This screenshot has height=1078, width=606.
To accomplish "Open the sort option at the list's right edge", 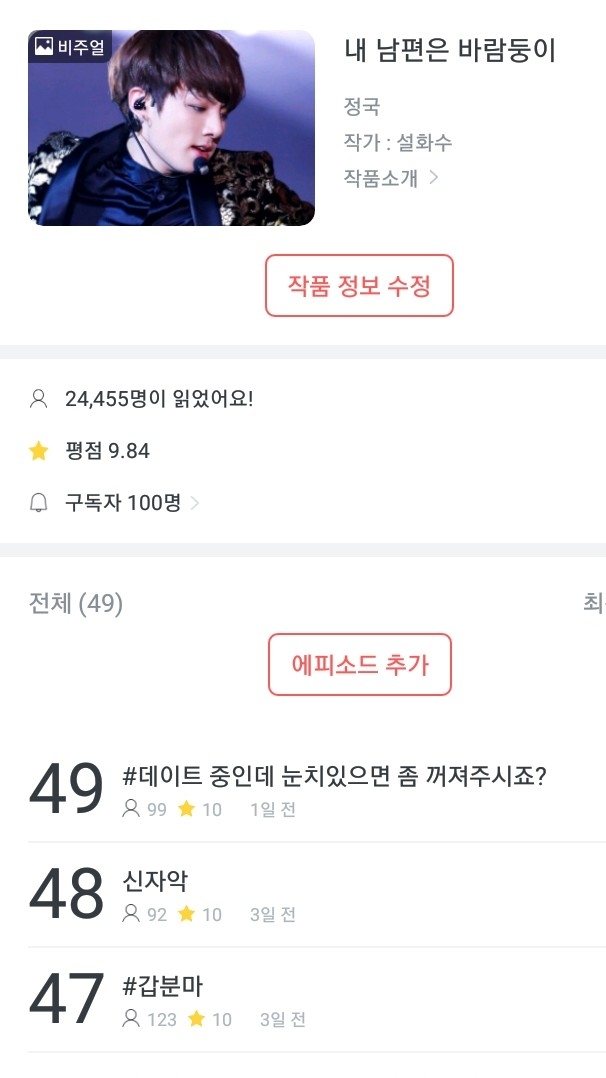I will 593,603.
